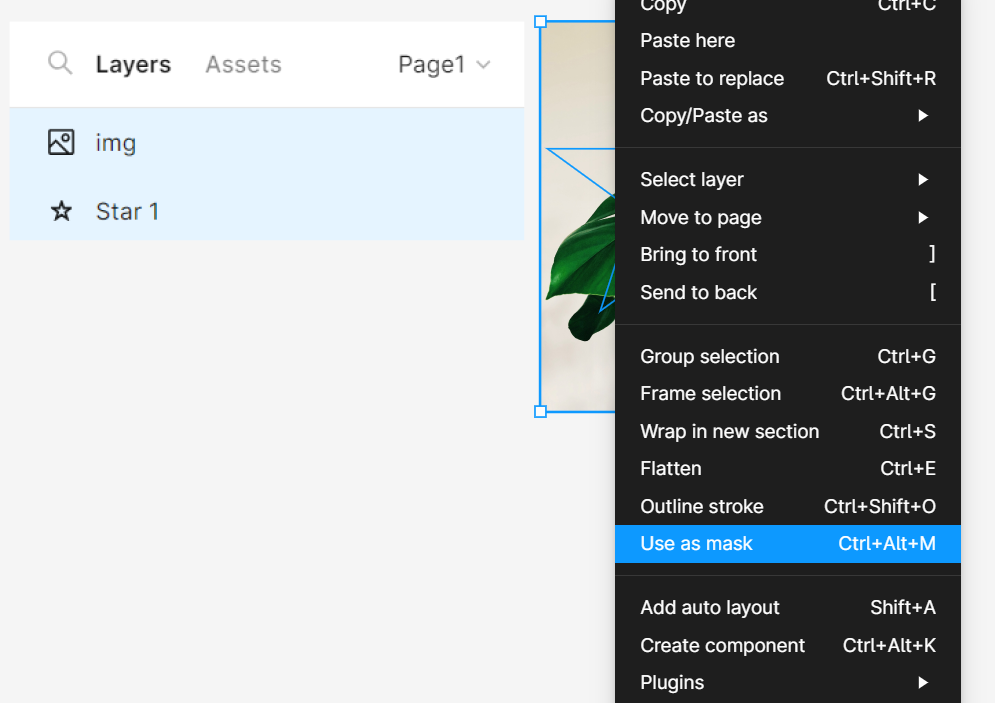Choose Create component

(x=787, y=645)
